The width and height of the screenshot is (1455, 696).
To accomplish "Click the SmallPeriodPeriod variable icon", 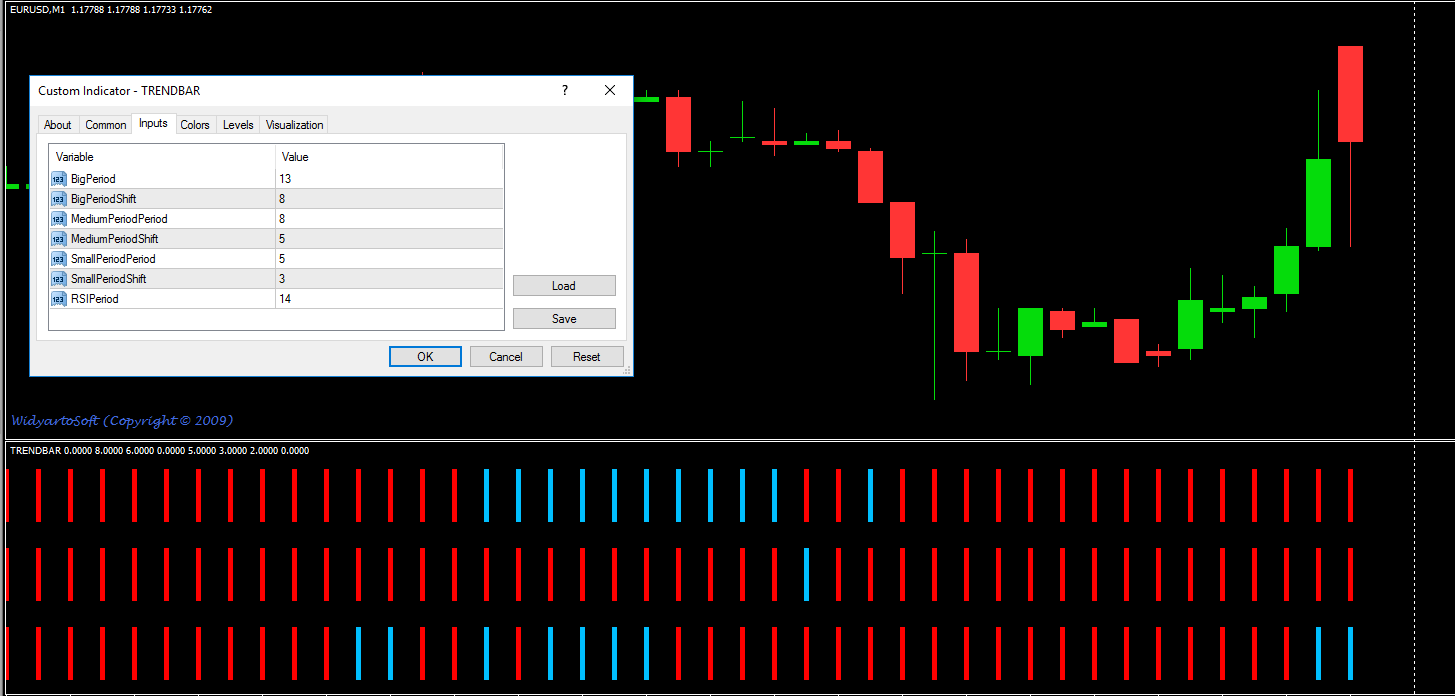I will point(59,259).
